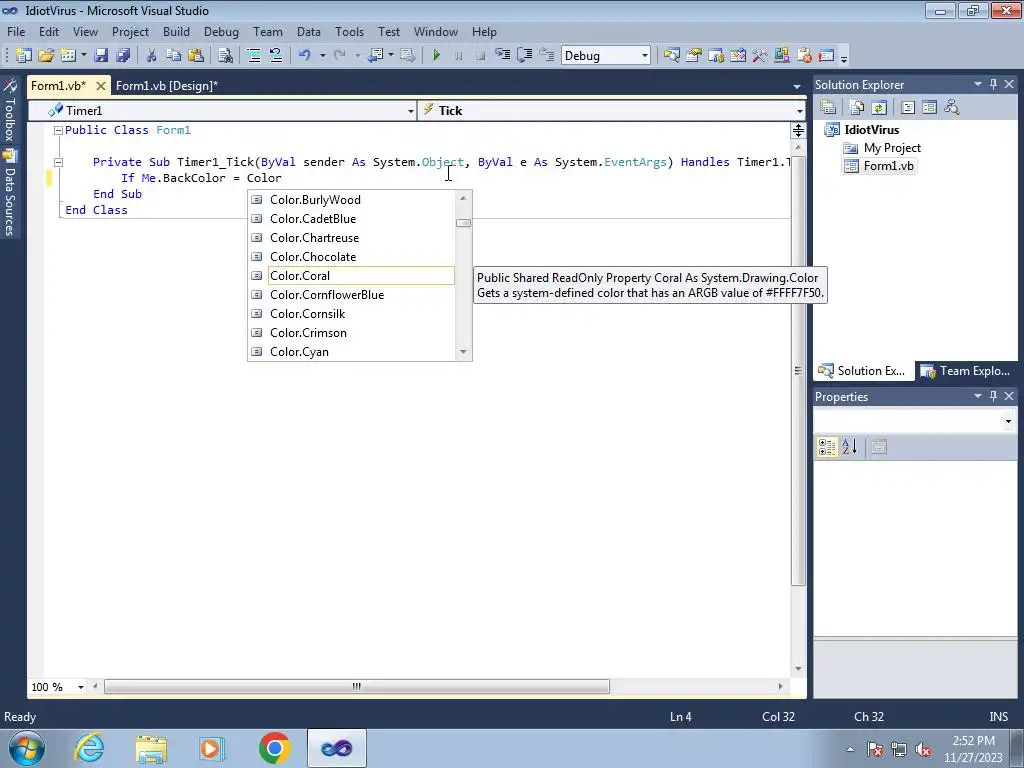This screenshot has height=768, width=1024.
Task: Open the Solution Configurations Debug dropdown
Action: click(x=645, y=56)
